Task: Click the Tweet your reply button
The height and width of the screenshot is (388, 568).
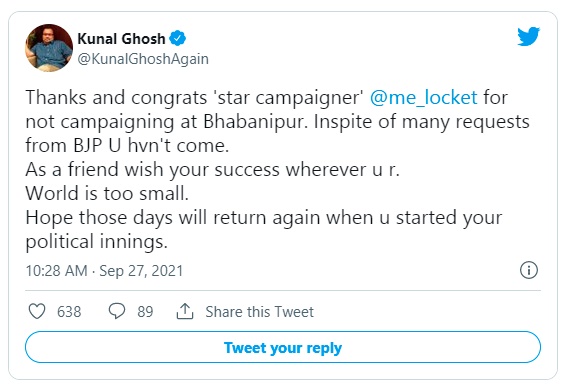Action: 283,347
